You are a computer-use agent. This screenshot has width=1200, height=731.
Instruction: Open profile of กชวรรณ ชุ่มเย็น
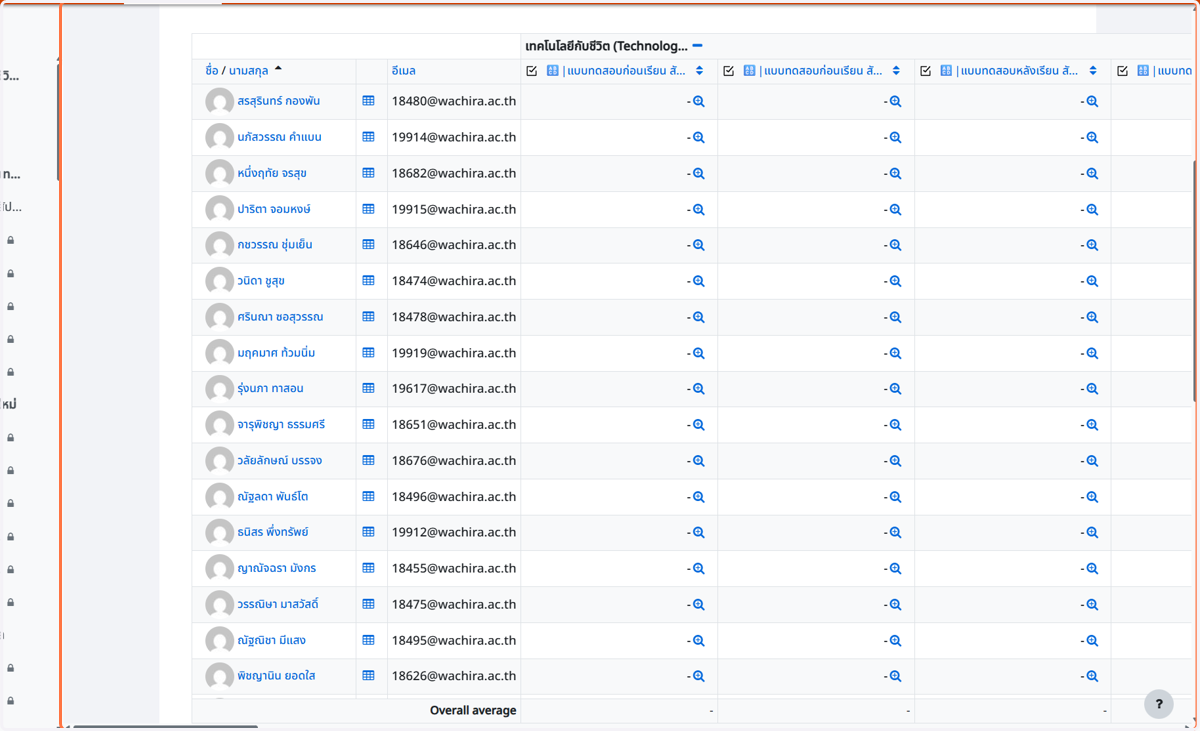(x=275, y=245)
